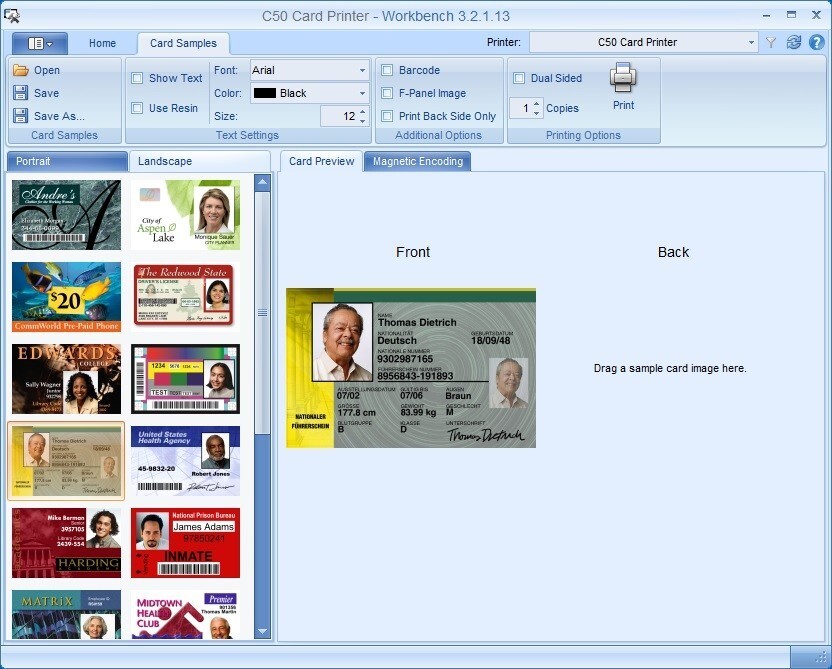The image size is (832, 669).
Task: Enable the Show Text checkbox
Action: [138, 78]
